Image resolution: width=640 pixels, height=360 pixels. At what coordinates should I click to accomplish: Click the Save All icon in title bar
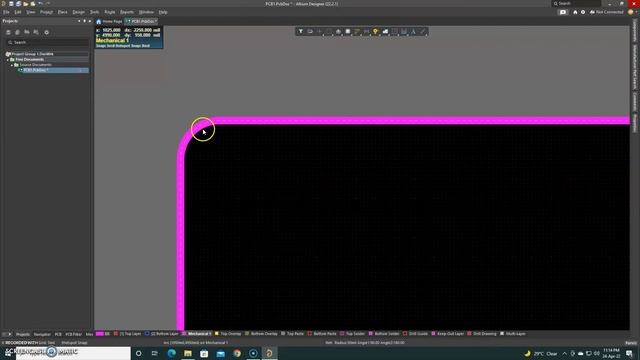(18, 4)
